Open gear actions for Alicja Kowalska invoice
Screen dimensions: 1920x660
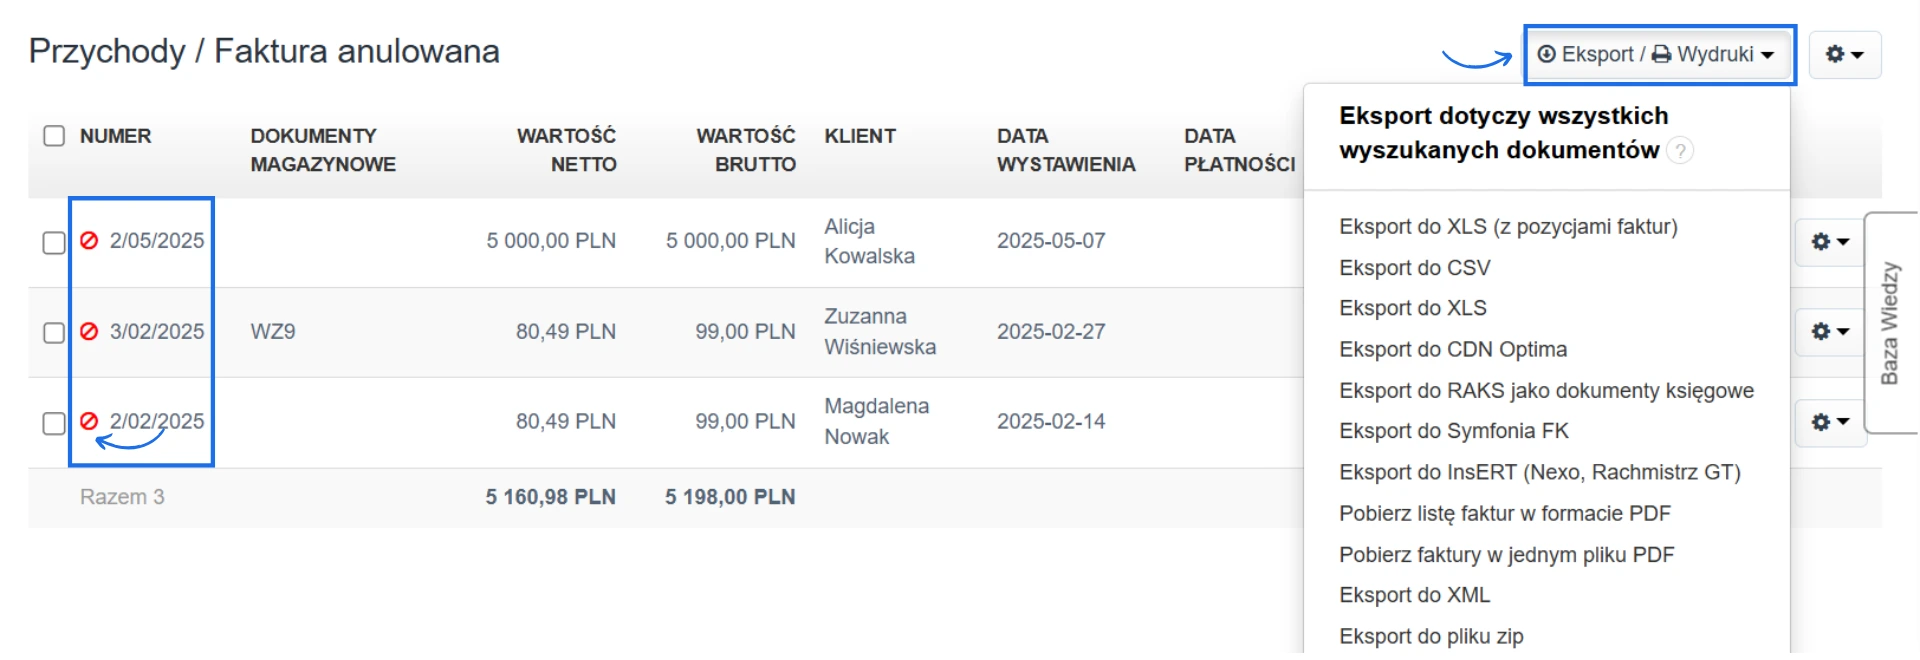point(1830,241)
